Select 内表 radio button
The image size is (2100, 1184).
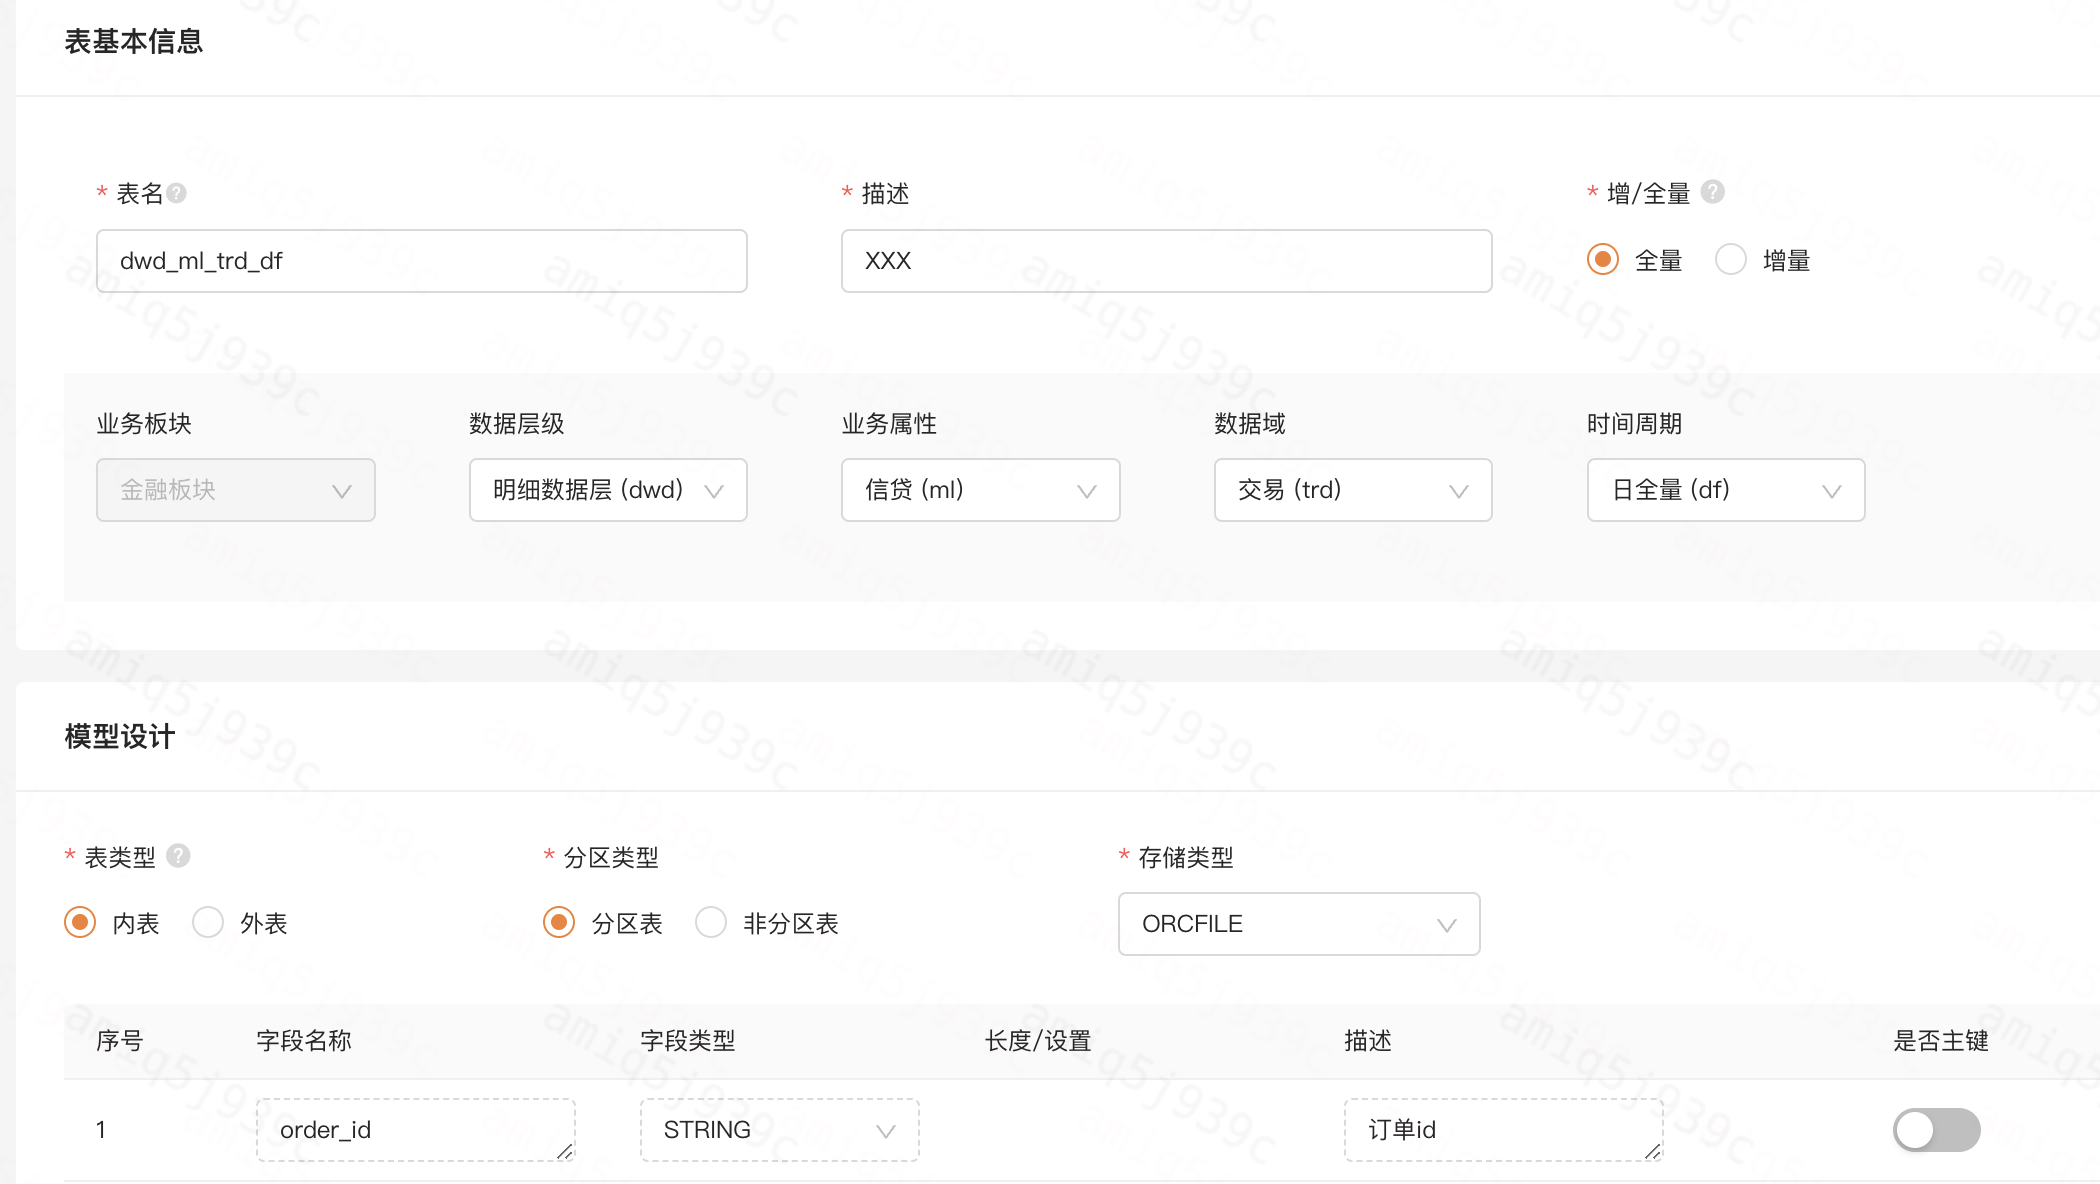[80, 922]
